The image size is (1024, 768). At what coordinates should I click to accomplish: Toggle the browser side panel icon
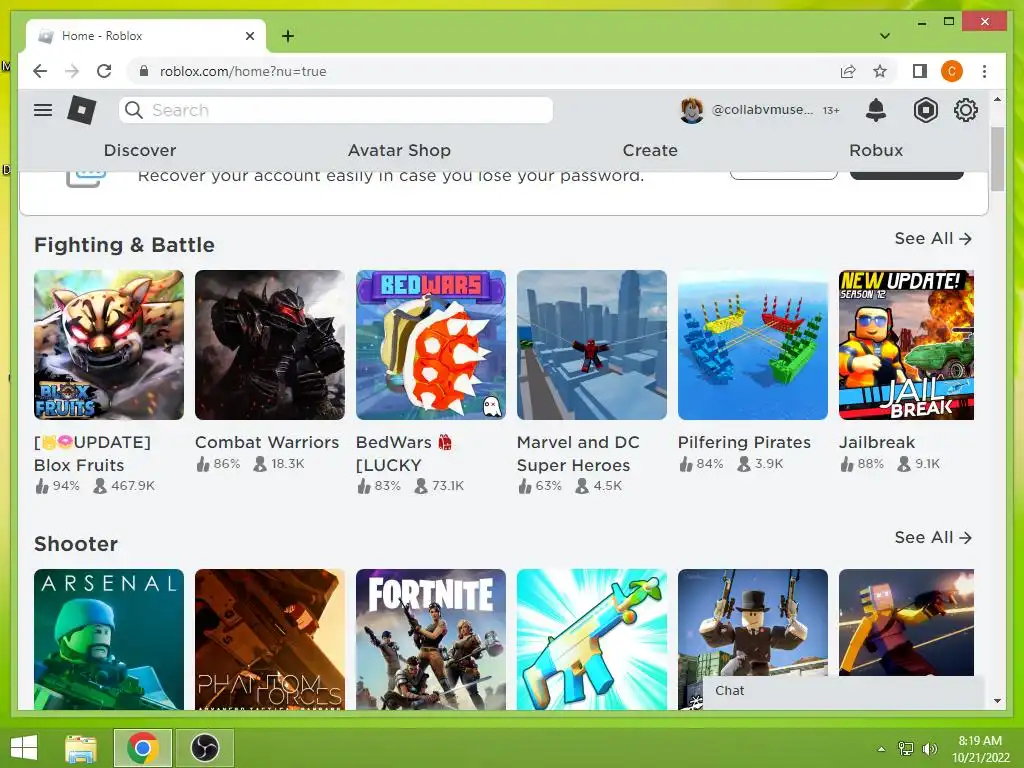[920, 71]
